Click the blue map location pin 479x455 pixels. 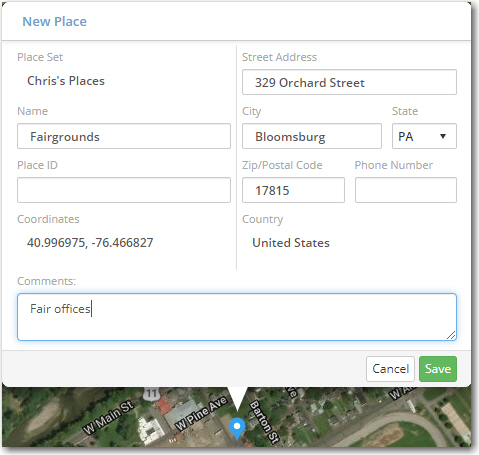point(237,428)
